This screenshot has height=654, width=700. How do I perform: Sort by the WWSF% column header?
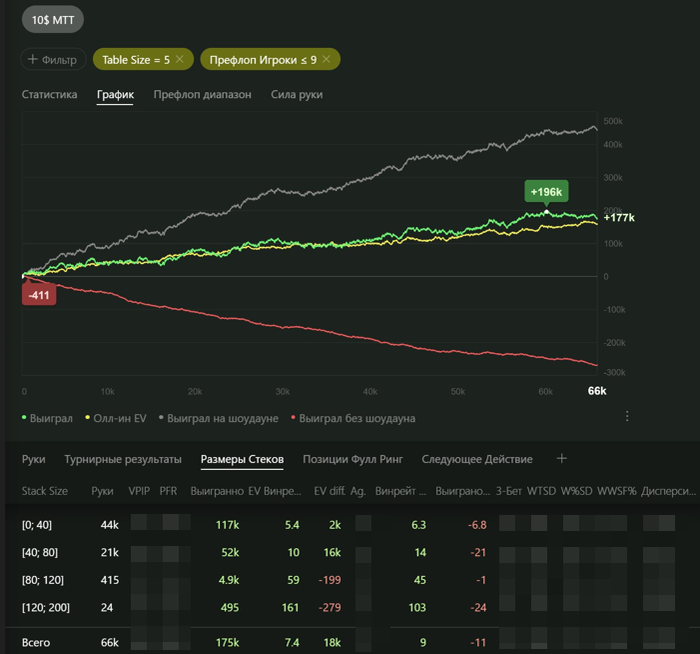(x=617, y=491)
